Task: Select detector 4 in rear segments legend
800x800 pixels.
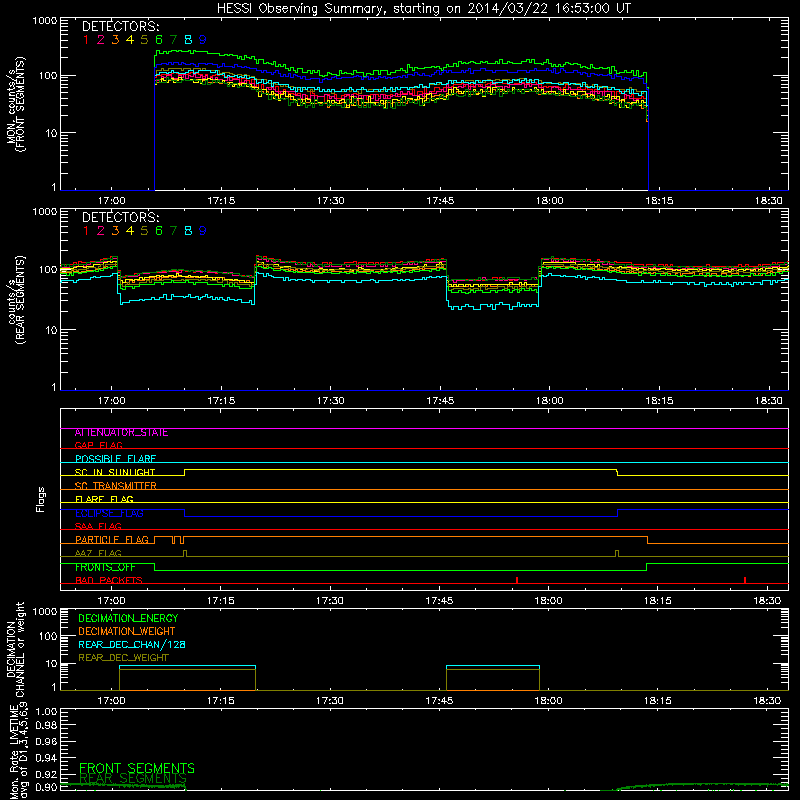Action: [x=130, y=231]
